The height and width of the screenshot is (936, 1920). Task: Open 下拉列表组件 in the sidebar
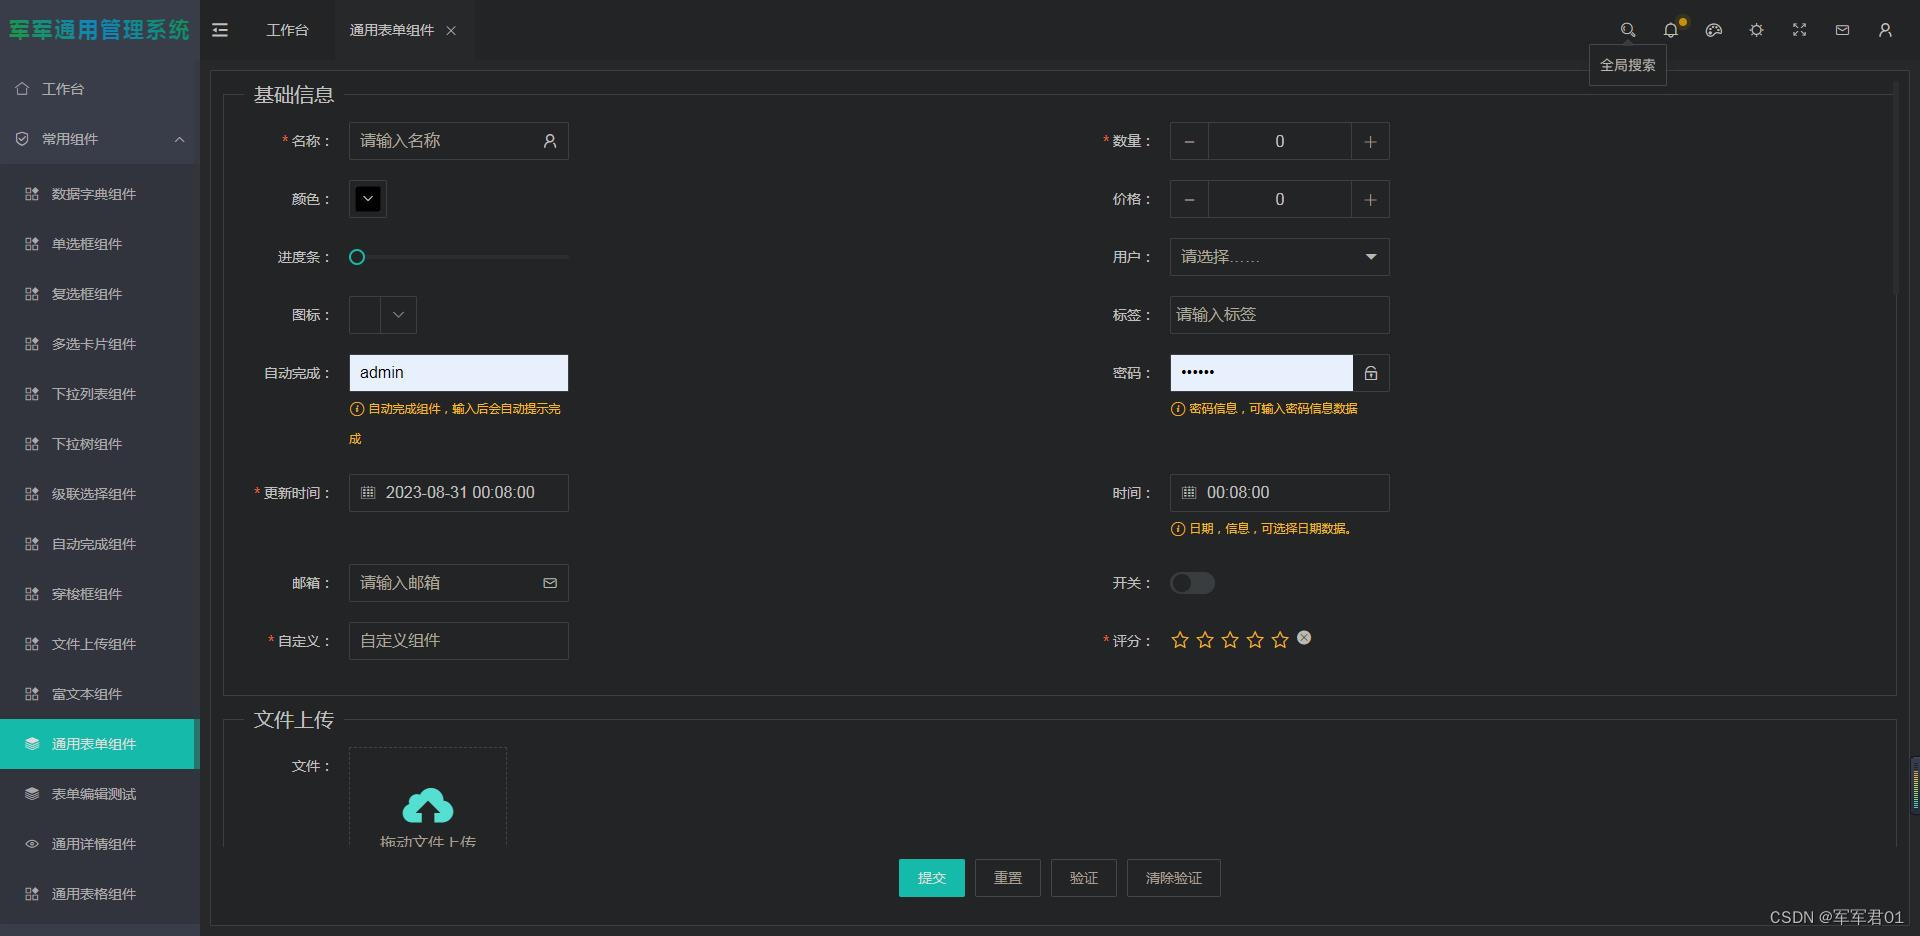click(100, 394)
